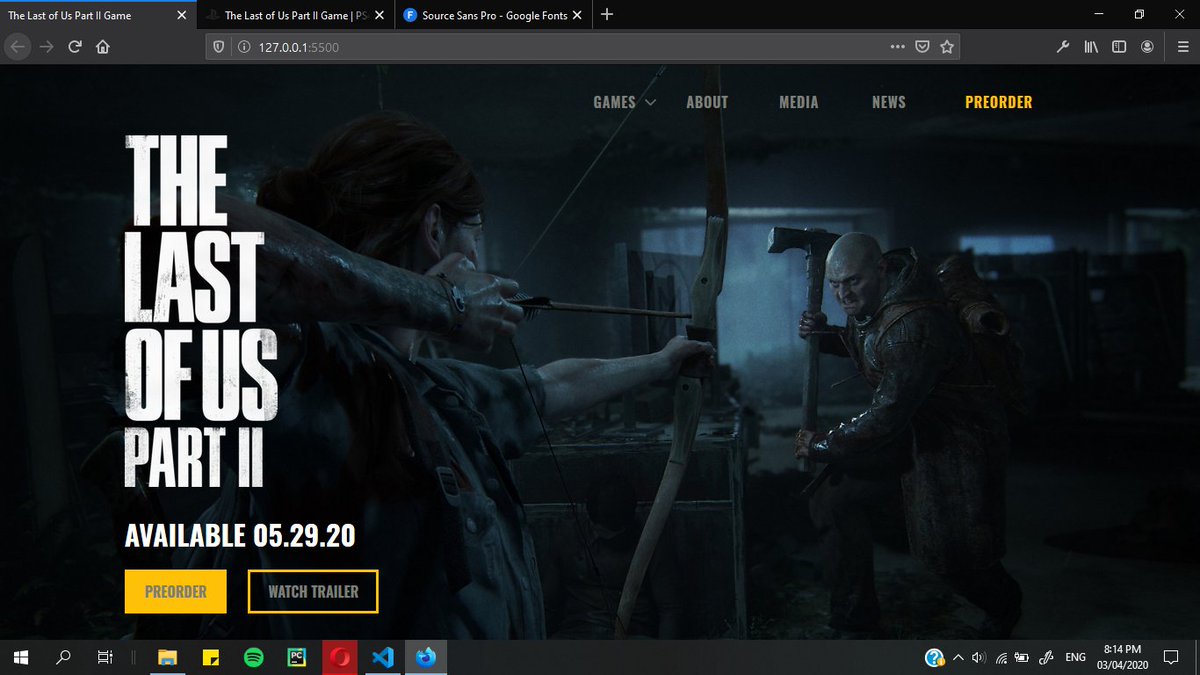Open developer tools wrench icon
Screen dimensions: 1200x675
[1064, 47]
